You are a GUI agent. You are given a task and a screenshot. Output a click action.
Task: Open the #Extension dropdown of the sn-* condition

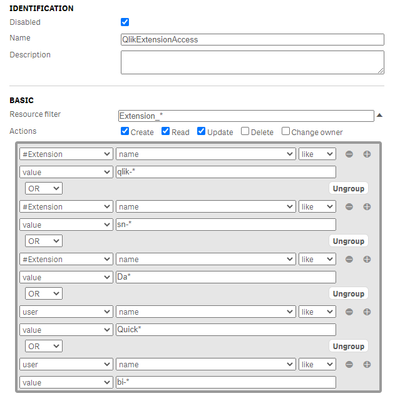coord(66,207)
